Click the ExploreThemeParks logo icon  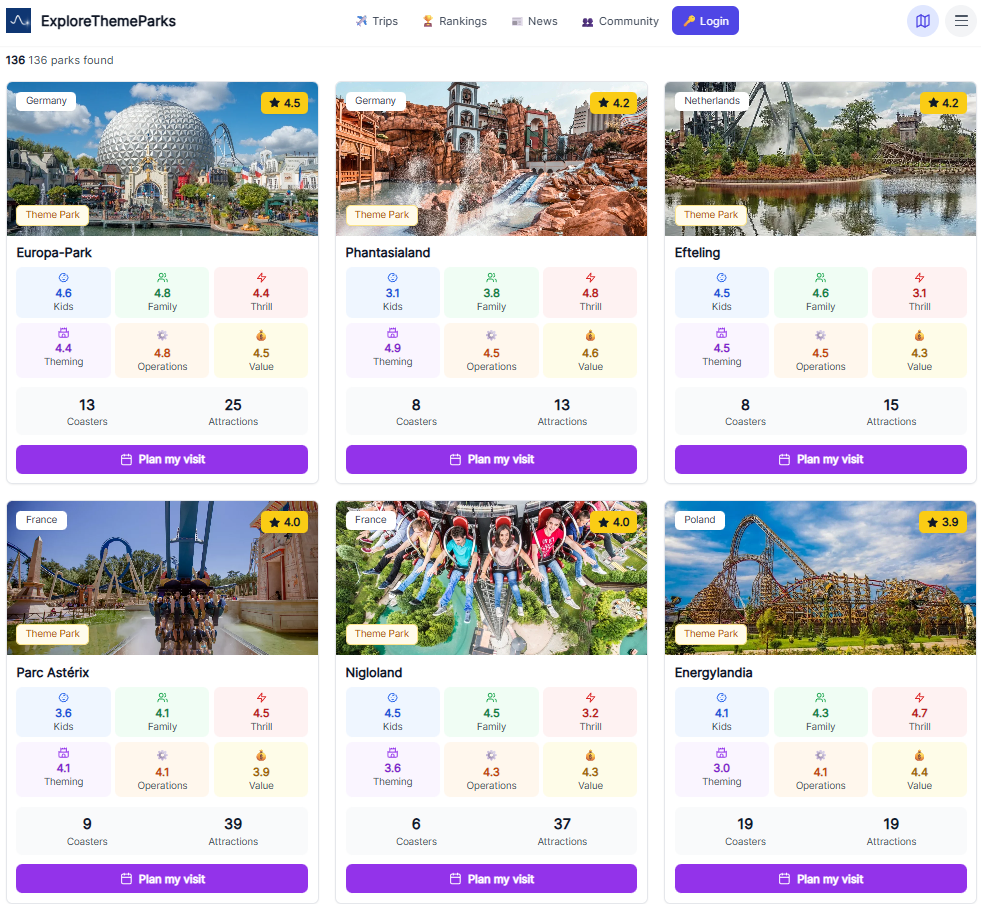pos(17,19)
